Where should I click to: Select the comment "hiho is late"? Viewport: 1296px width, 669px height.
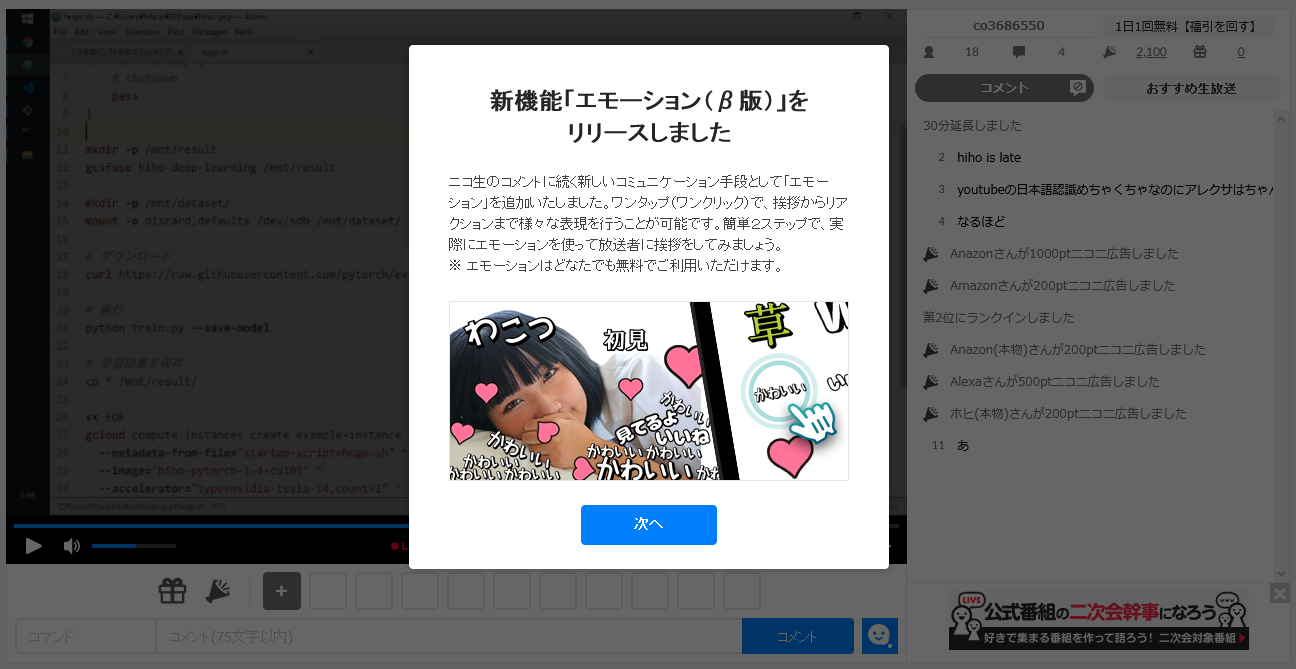click(x=989, y=158)
